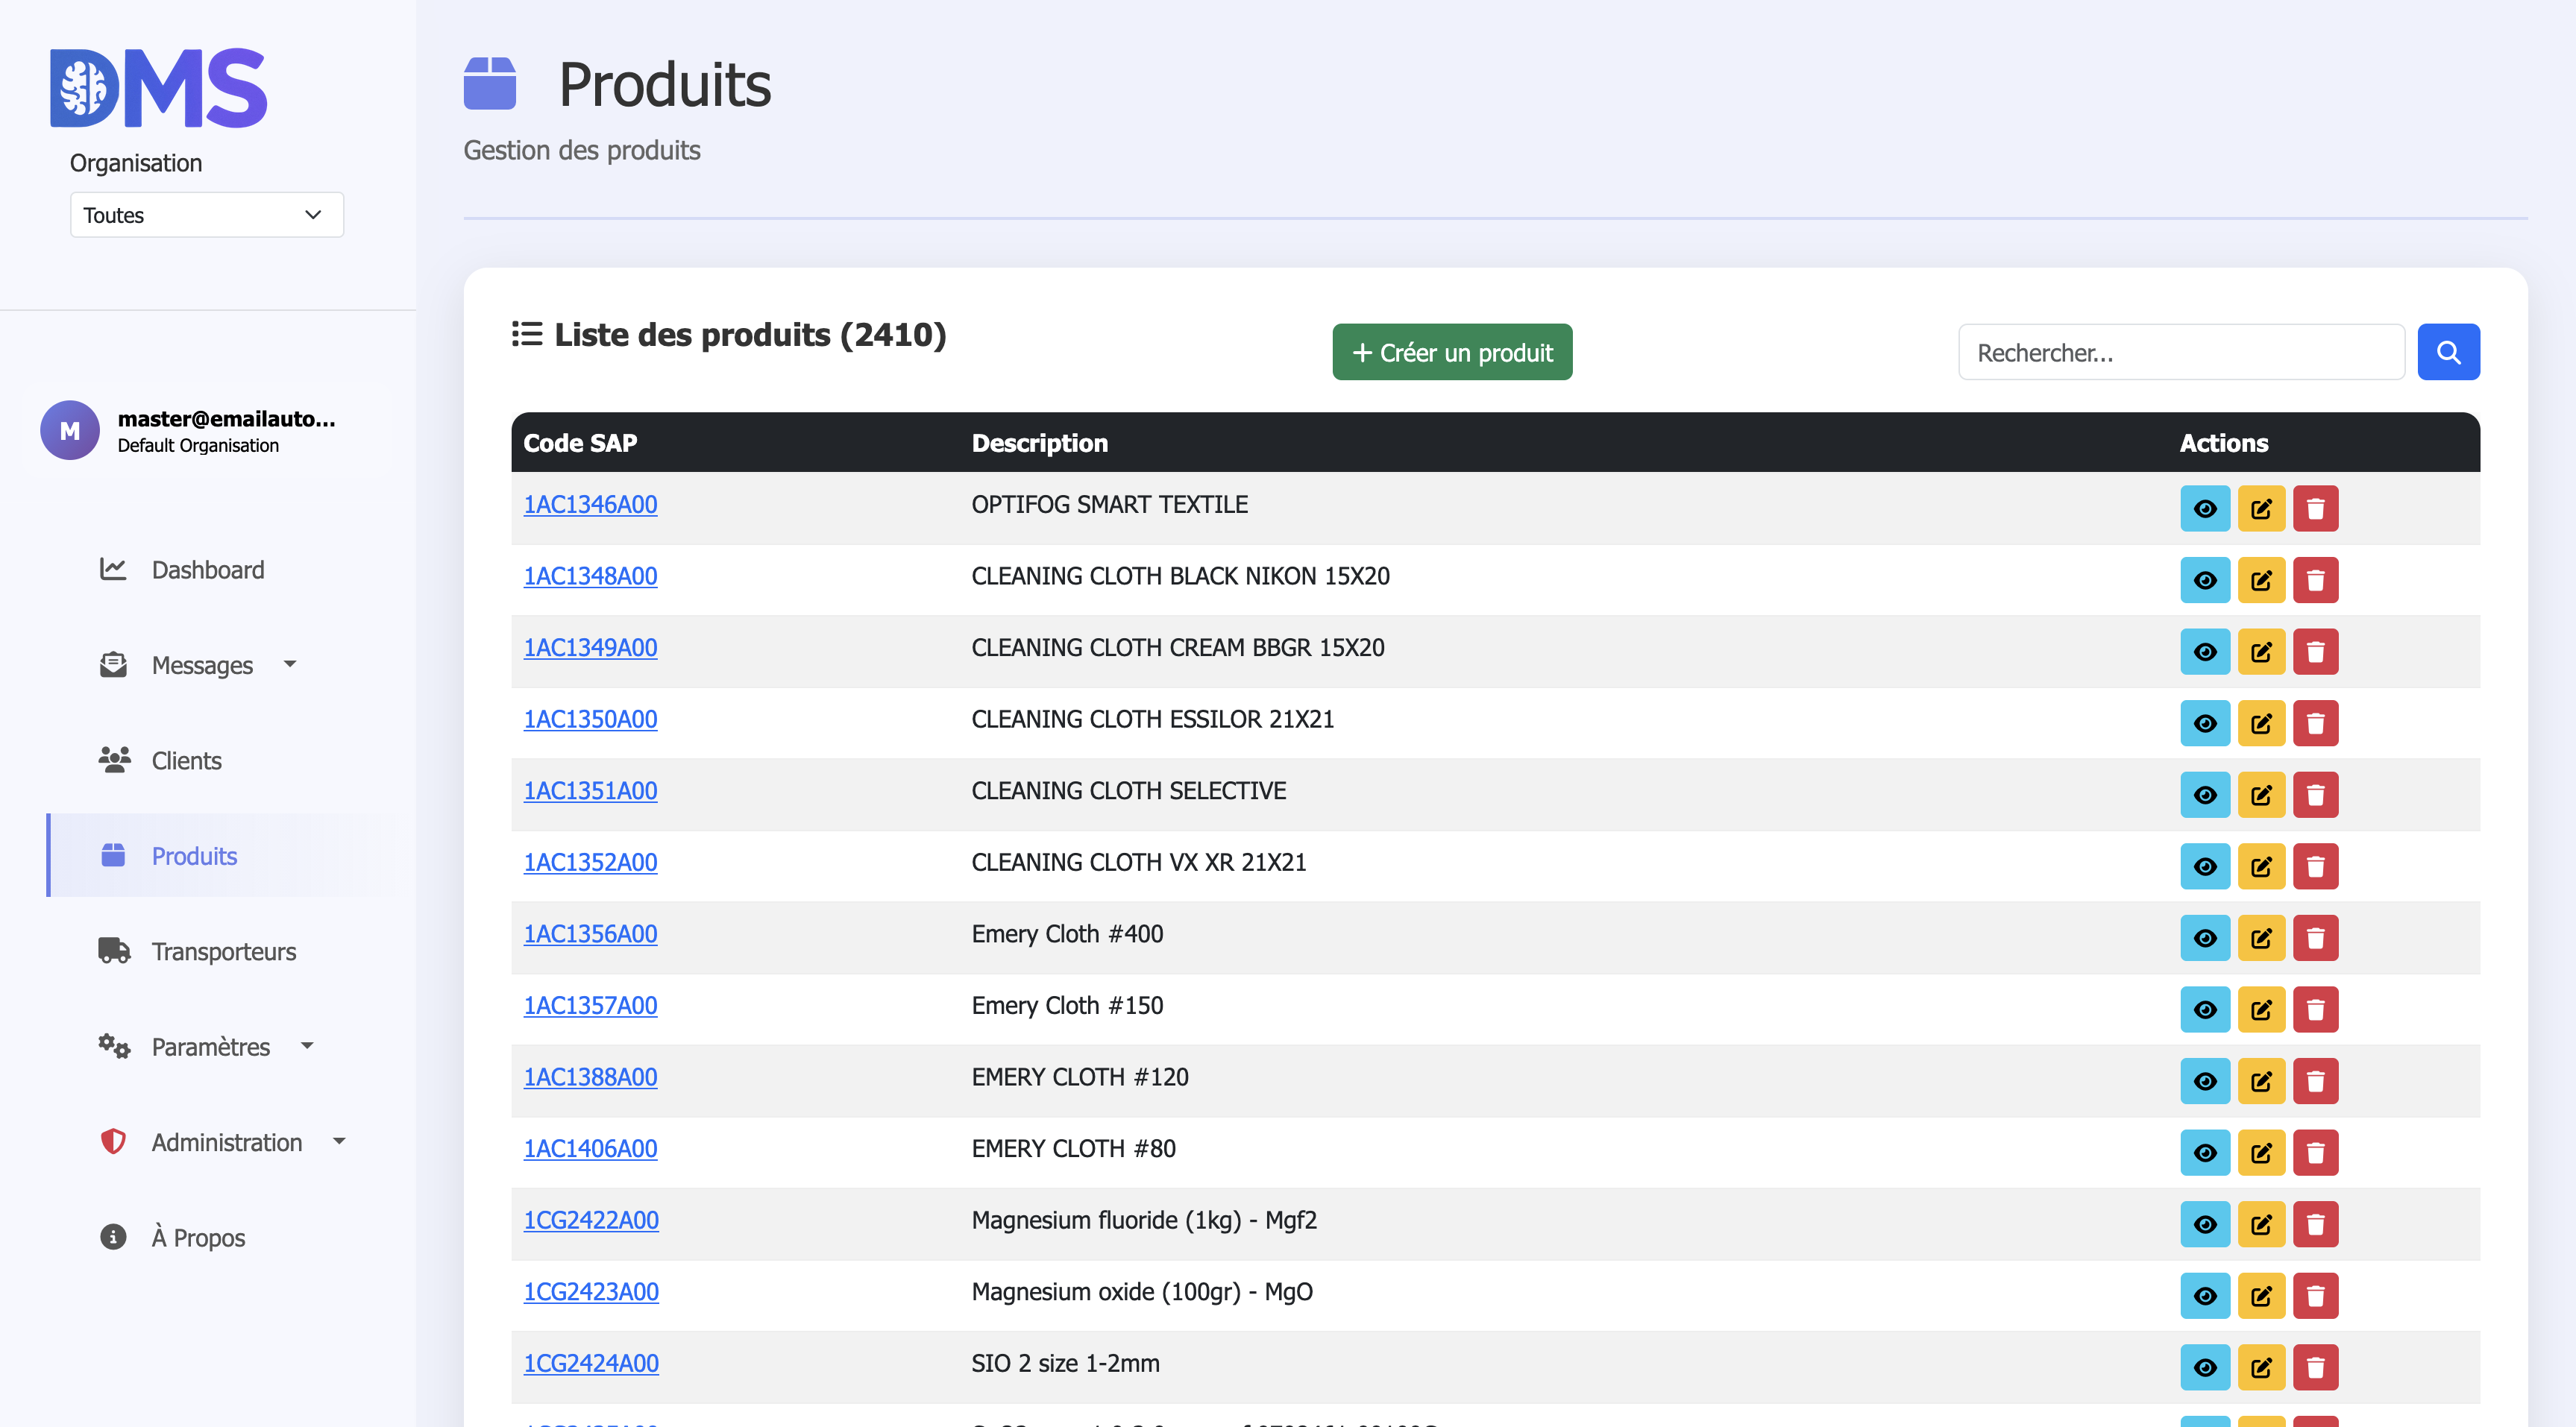Click the trash icon for Emery Cloth #400
This screenshot has width=2576, height=1427.
tap(2314, 938)
